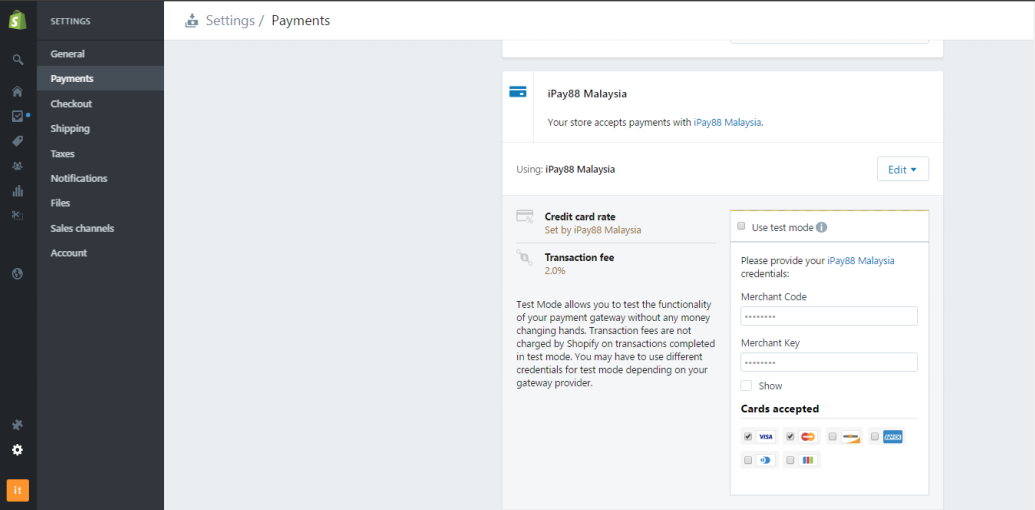Click the Discover card logo
The image size is (1035, 510).
pyautogui.click(x=851, y=437)
